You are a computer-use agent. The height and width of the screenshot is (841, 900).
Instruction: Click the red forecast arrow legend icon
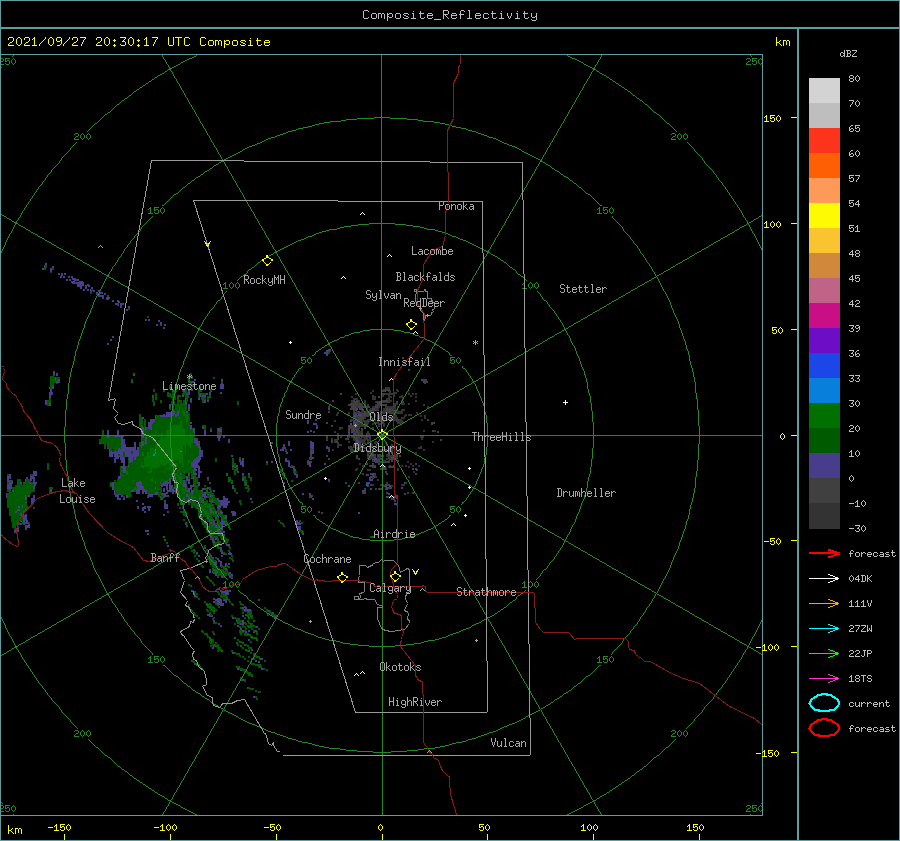pos(824,553)
